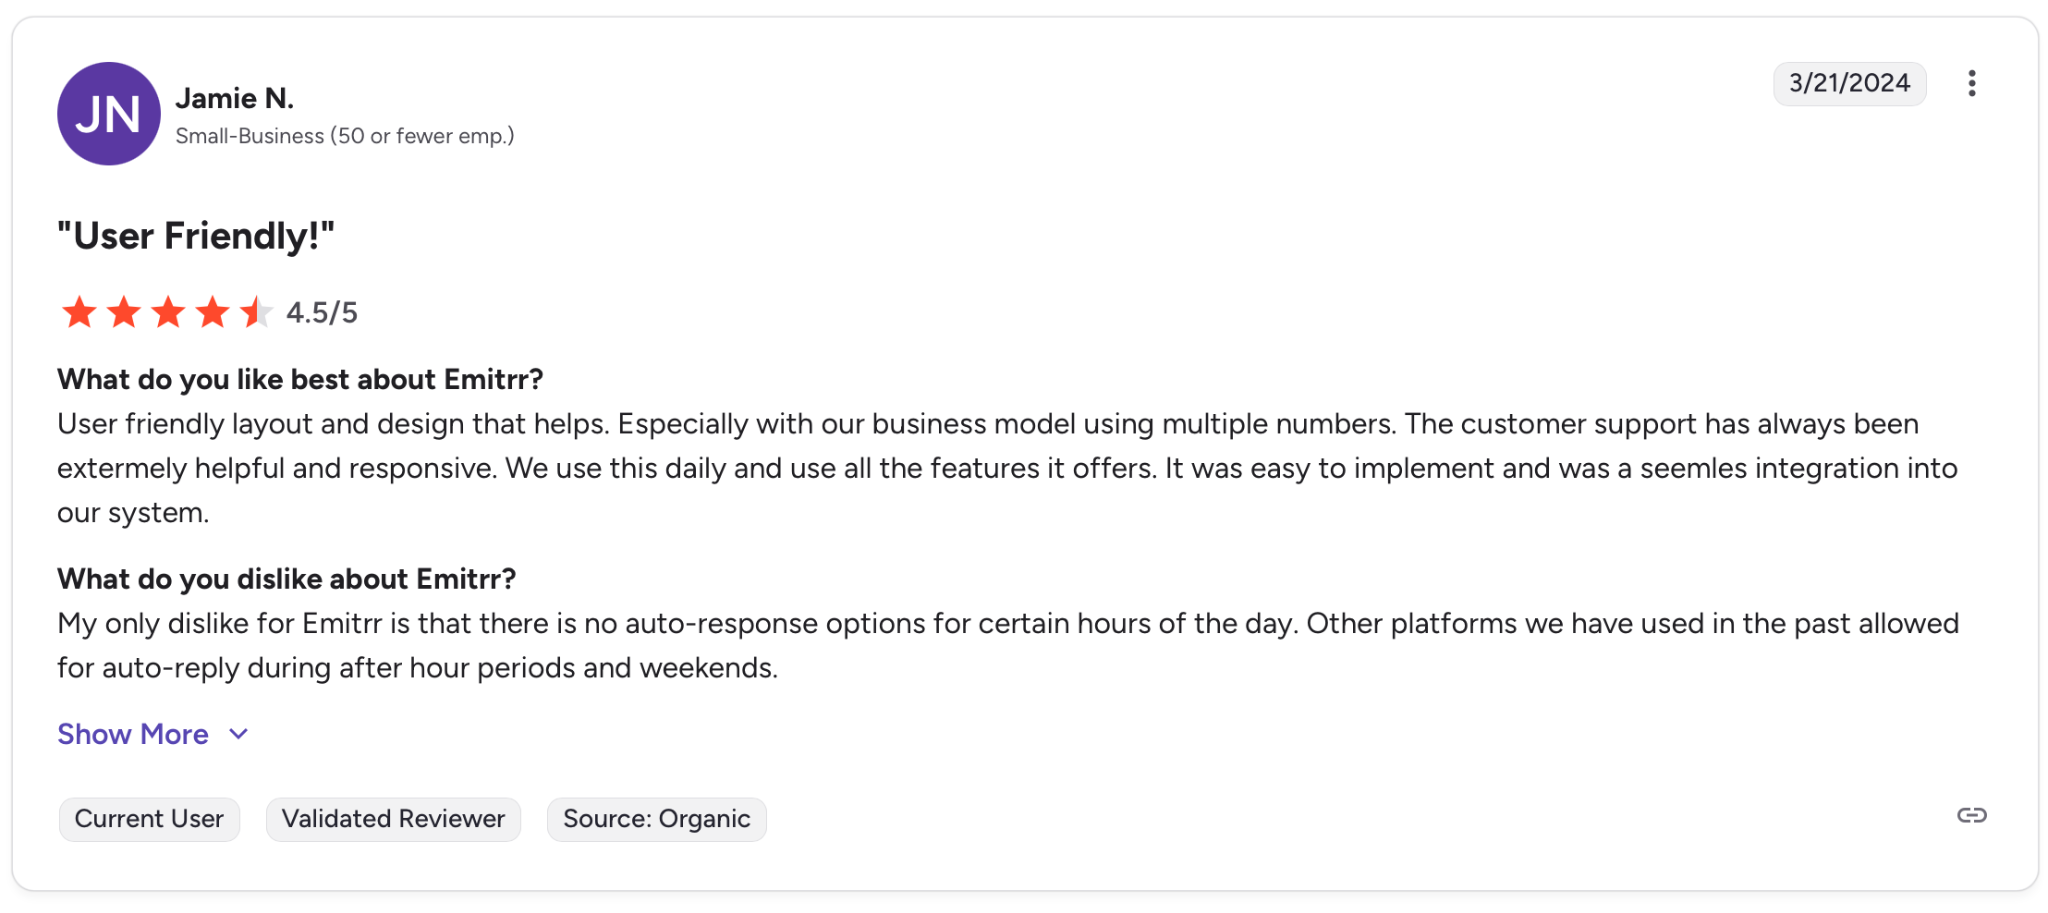
Task: Click the "User Friendly!" review title
Action: pyautogui.click(x=196, y=236)
